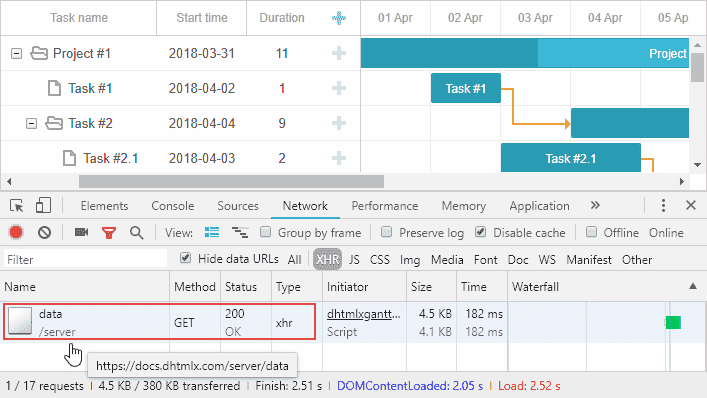Click the Project #1 progress bar in chart
This screenshot has height=398, width=707.
525,53
